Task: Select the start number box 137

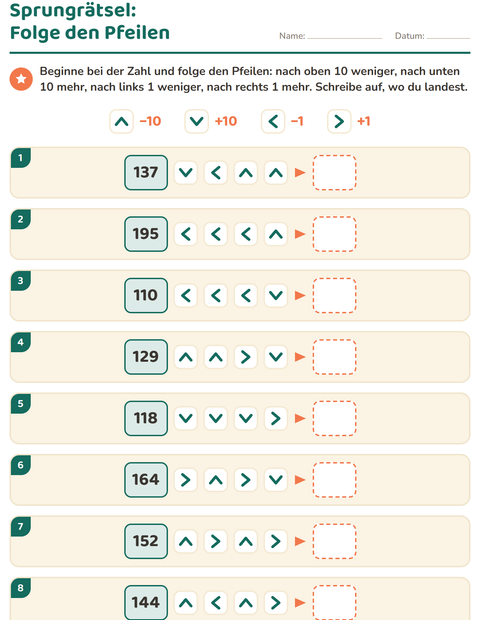Action: [146, 173]
